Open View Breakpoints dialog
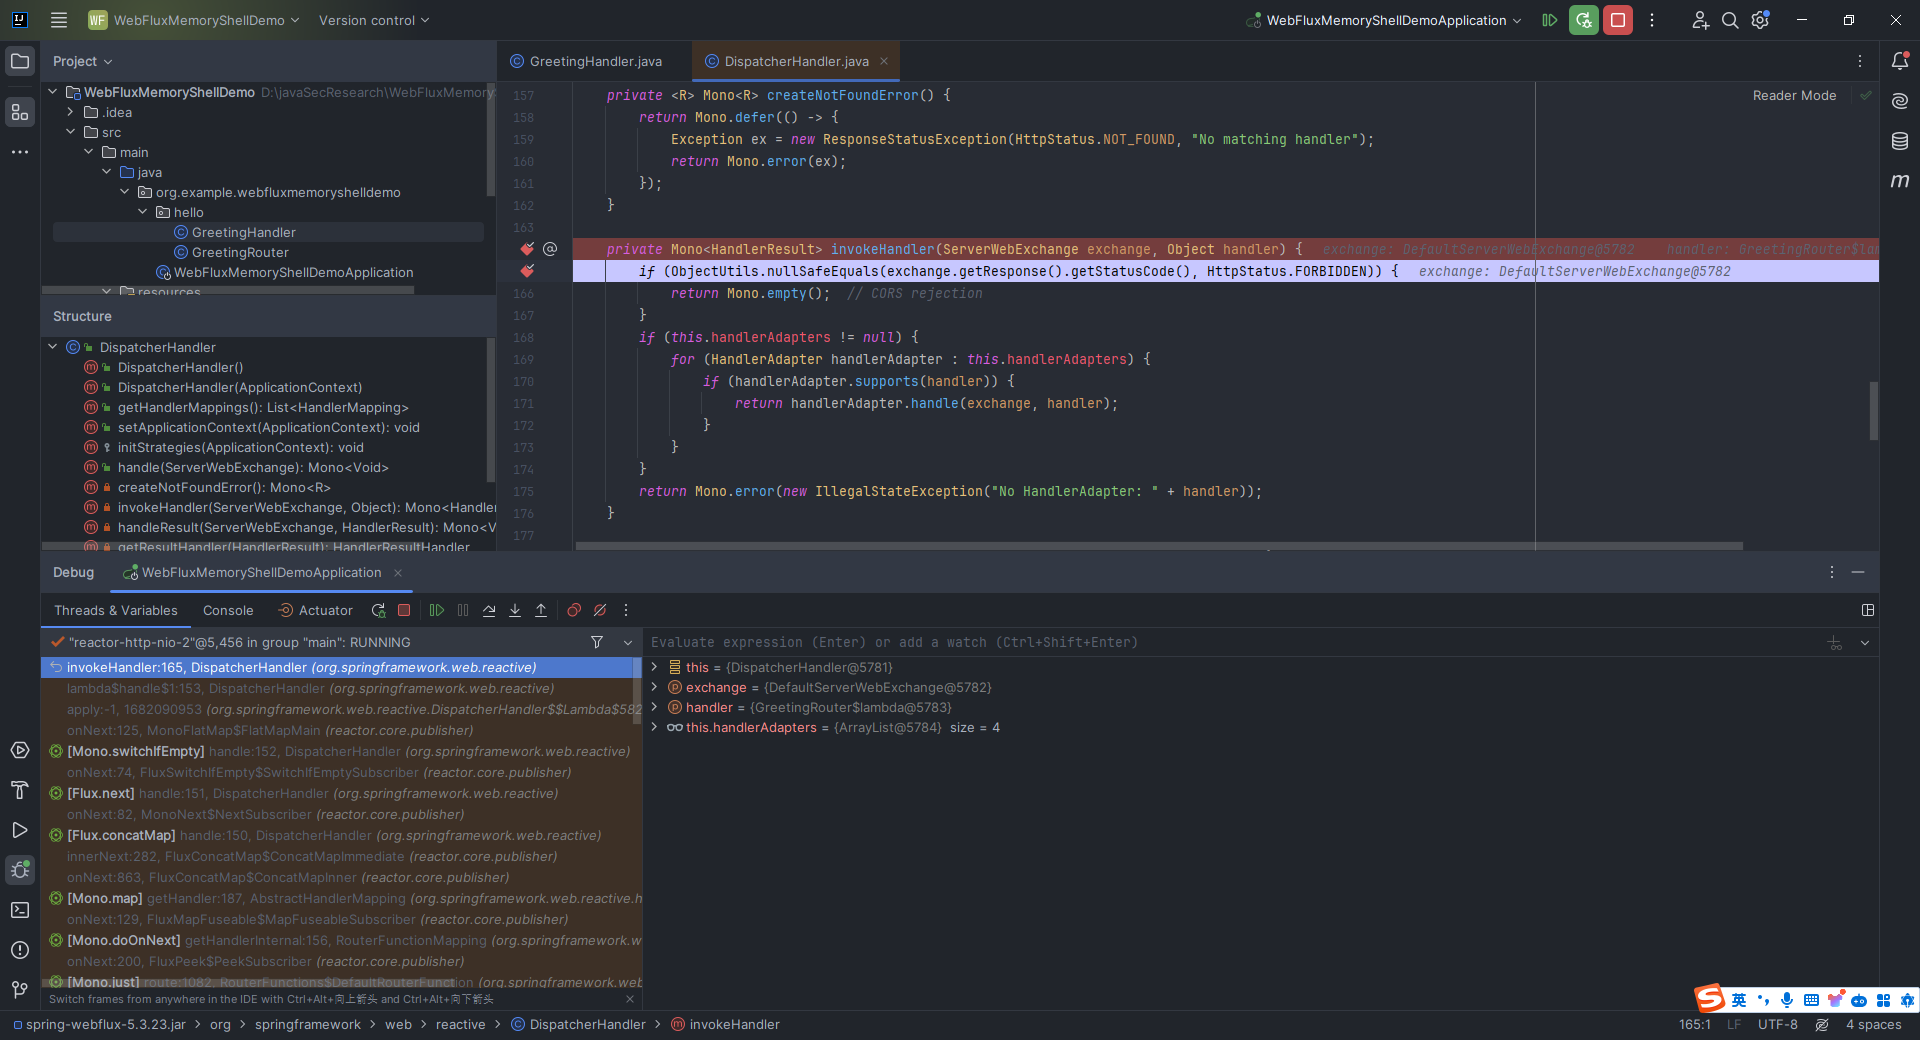This screenshot has width=1920, height=1040. coord(574,610)
